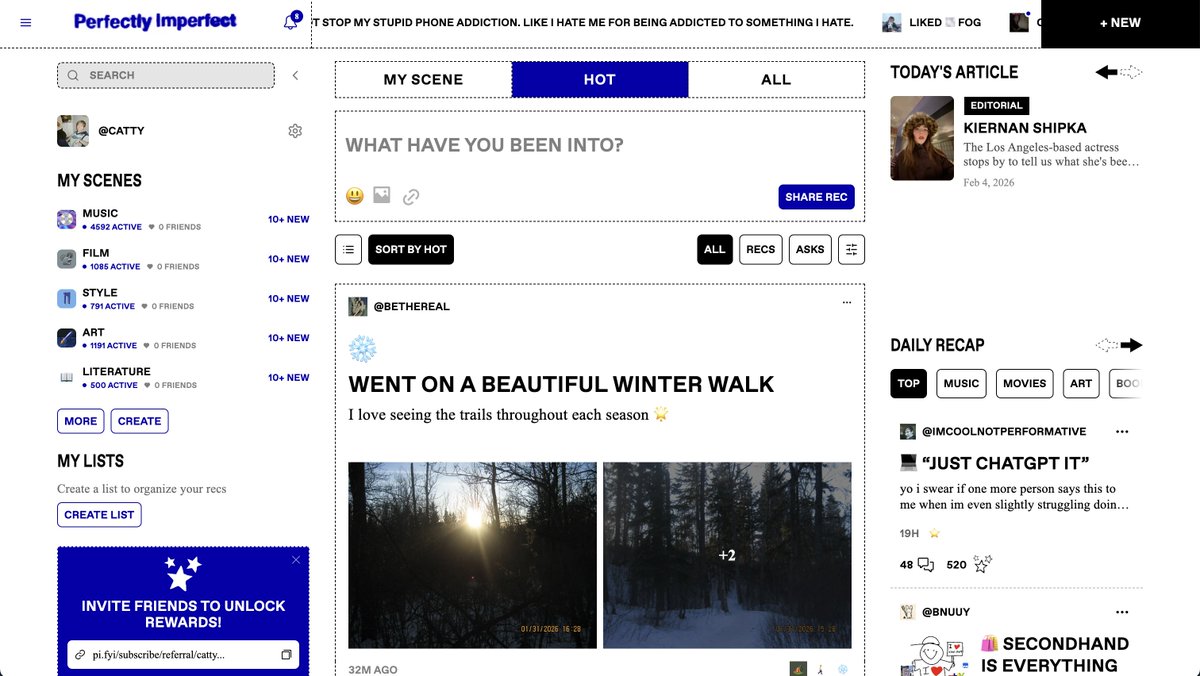This screenshot has height=676, width=1200.
Task: Select MOVIES recap tab
Action: (1024, 383)
